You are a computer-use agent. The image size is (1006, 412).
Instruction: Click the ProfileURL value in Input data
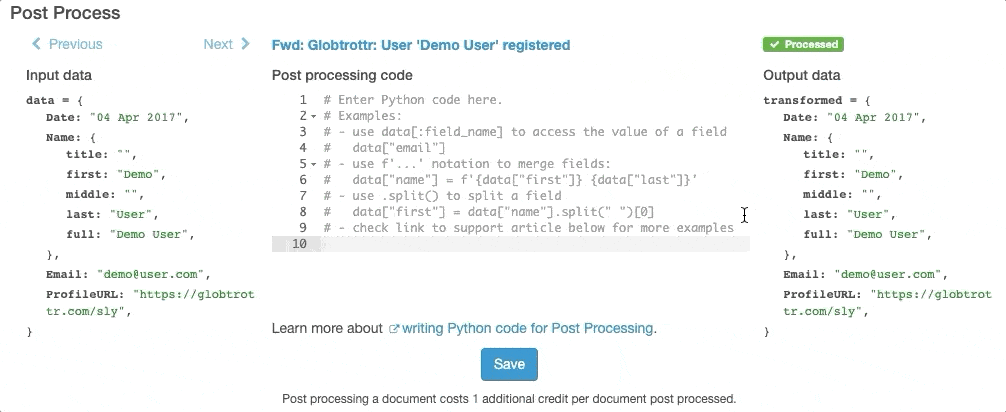click(151, 303)
